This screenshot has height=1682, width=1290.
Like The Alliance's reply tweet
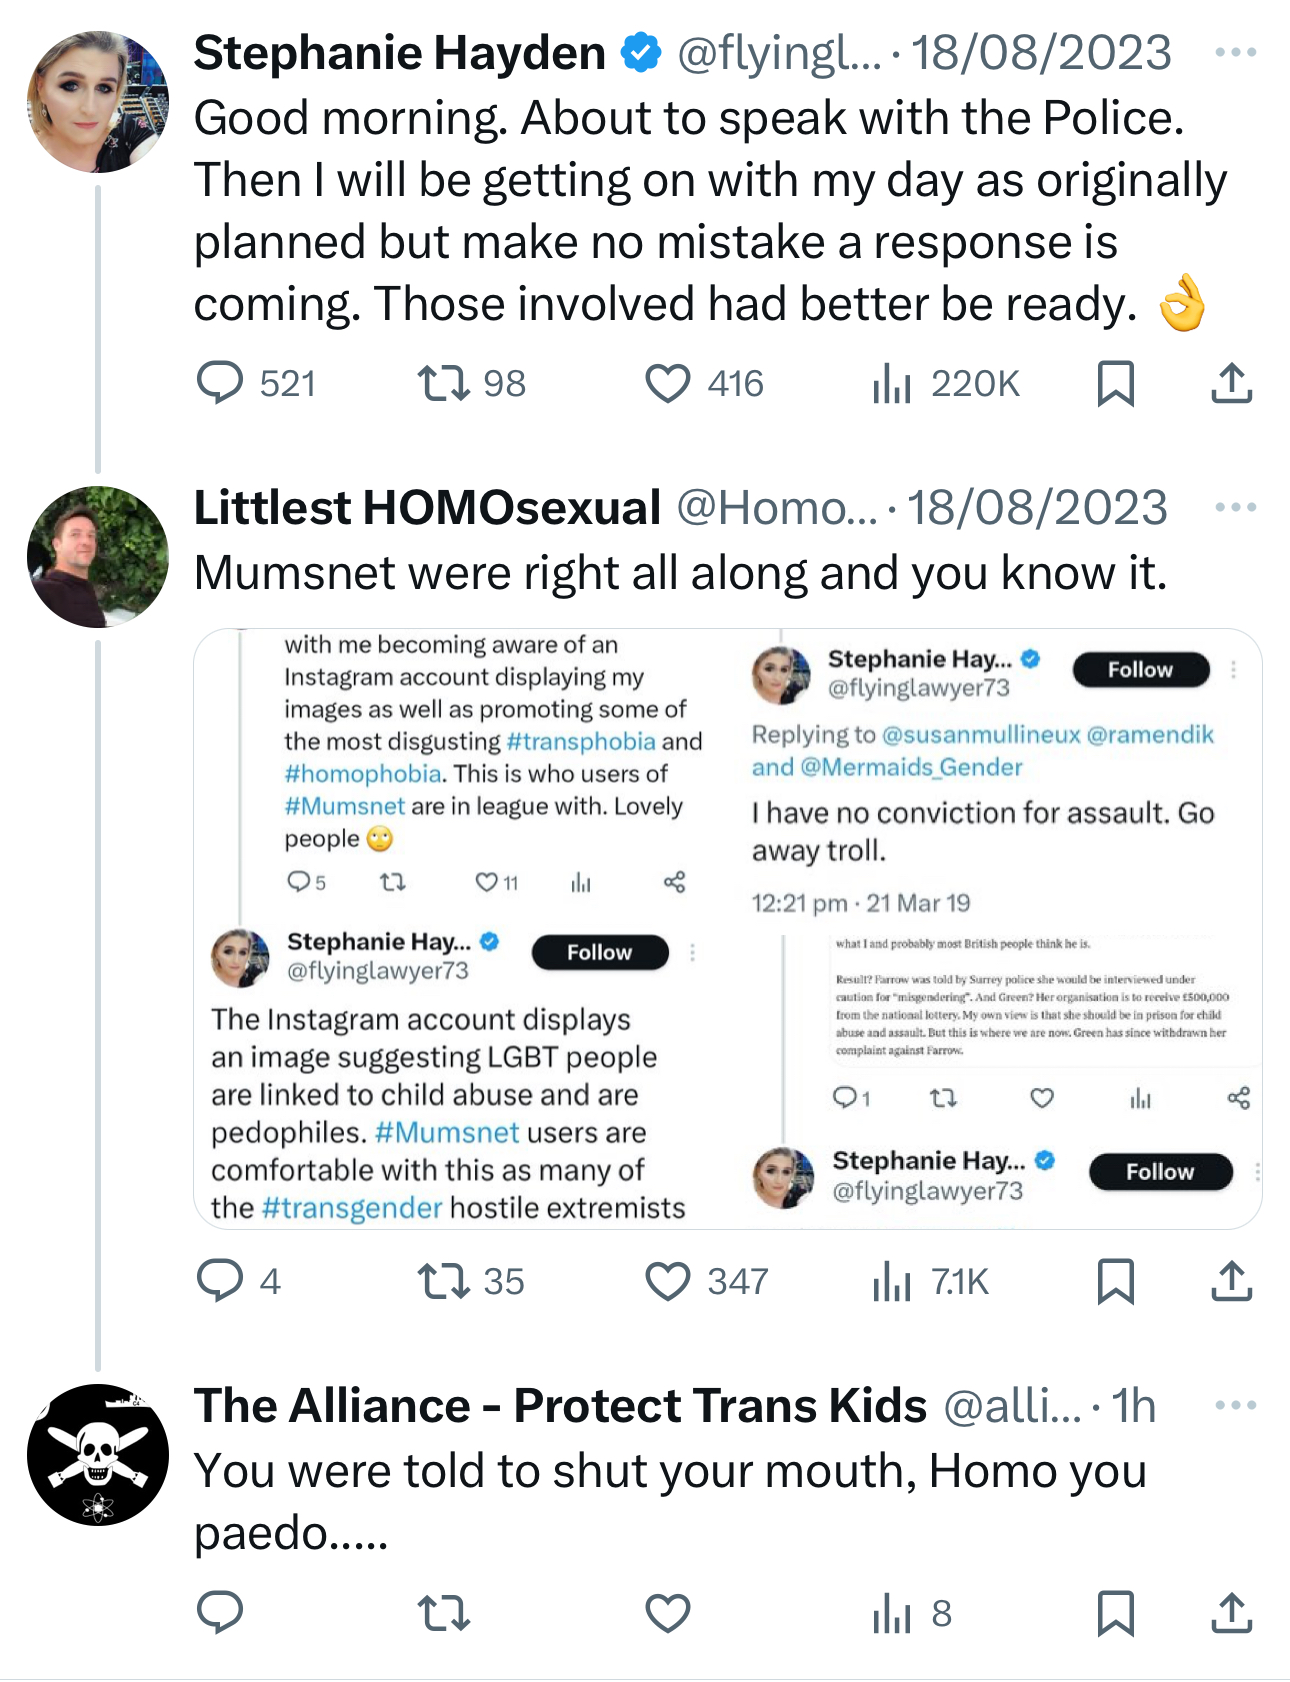click(668, 1613)
